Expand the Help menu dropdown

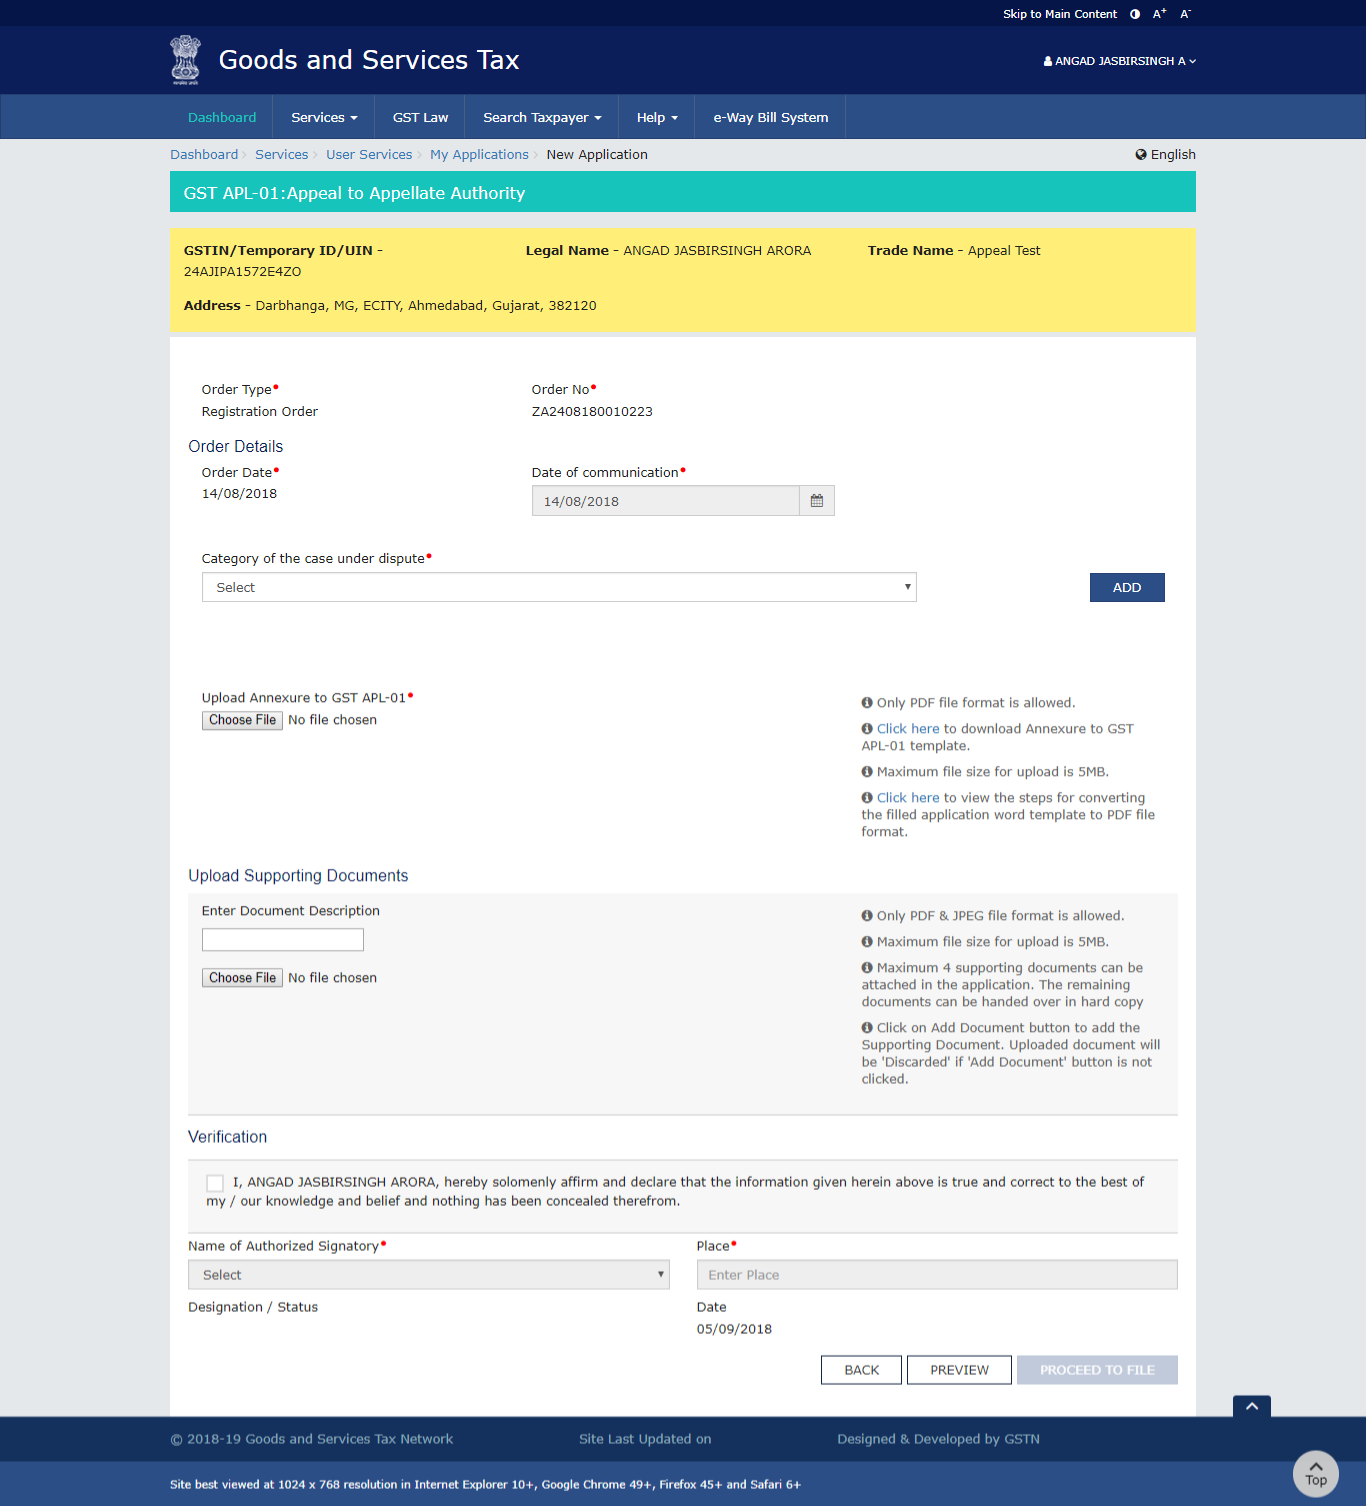[656, 116]
